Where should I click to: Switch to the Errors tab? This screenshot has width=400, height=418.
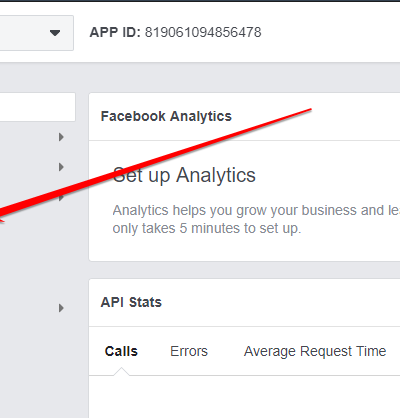[x=189, y=351]
